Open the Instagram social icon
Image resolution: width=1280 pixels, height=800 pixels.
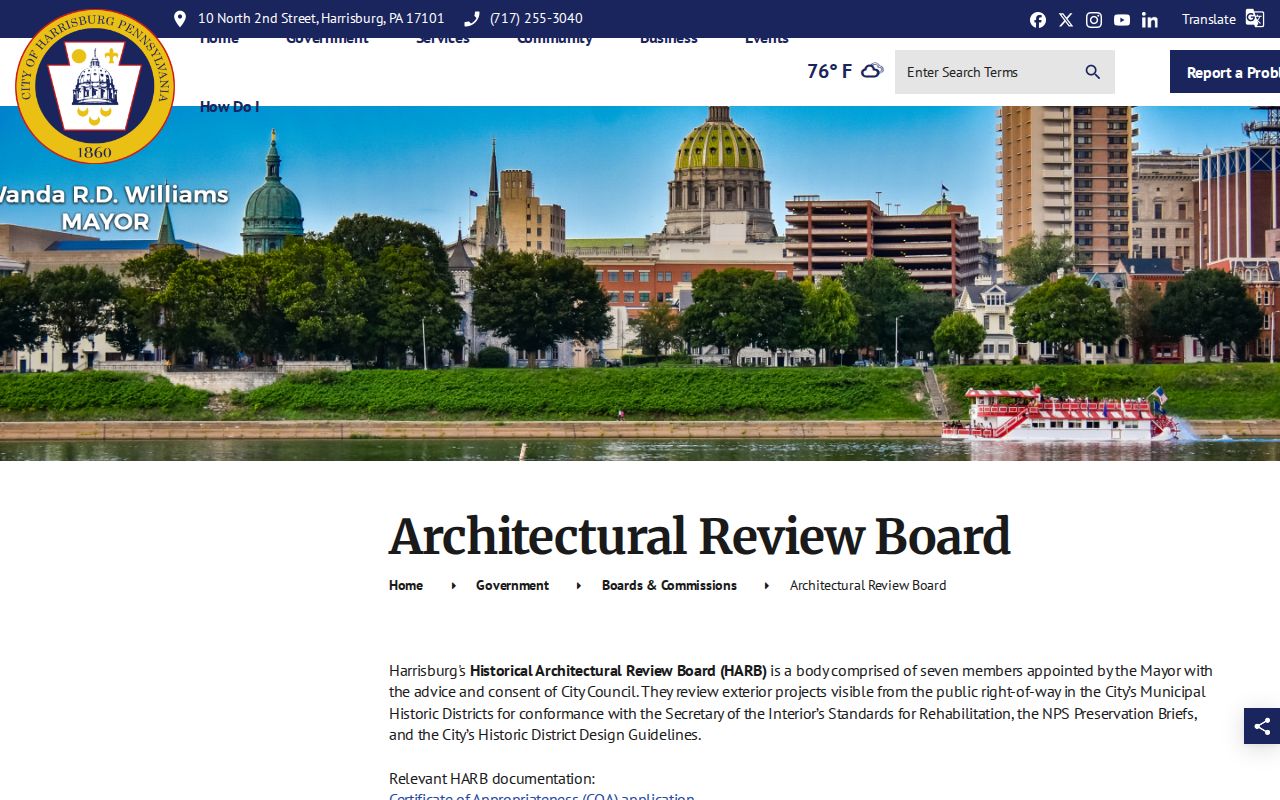coord(1094,20)
